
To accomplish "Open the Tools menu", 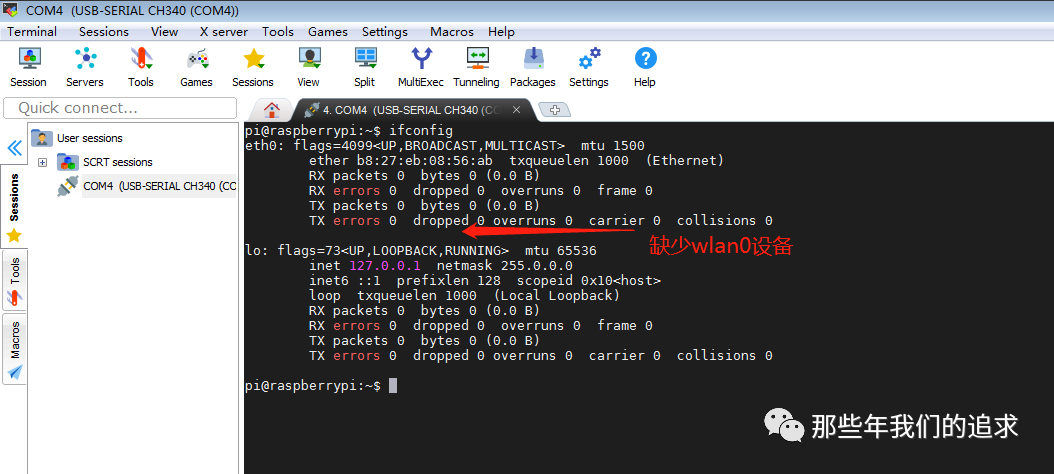I will [278, 32].
